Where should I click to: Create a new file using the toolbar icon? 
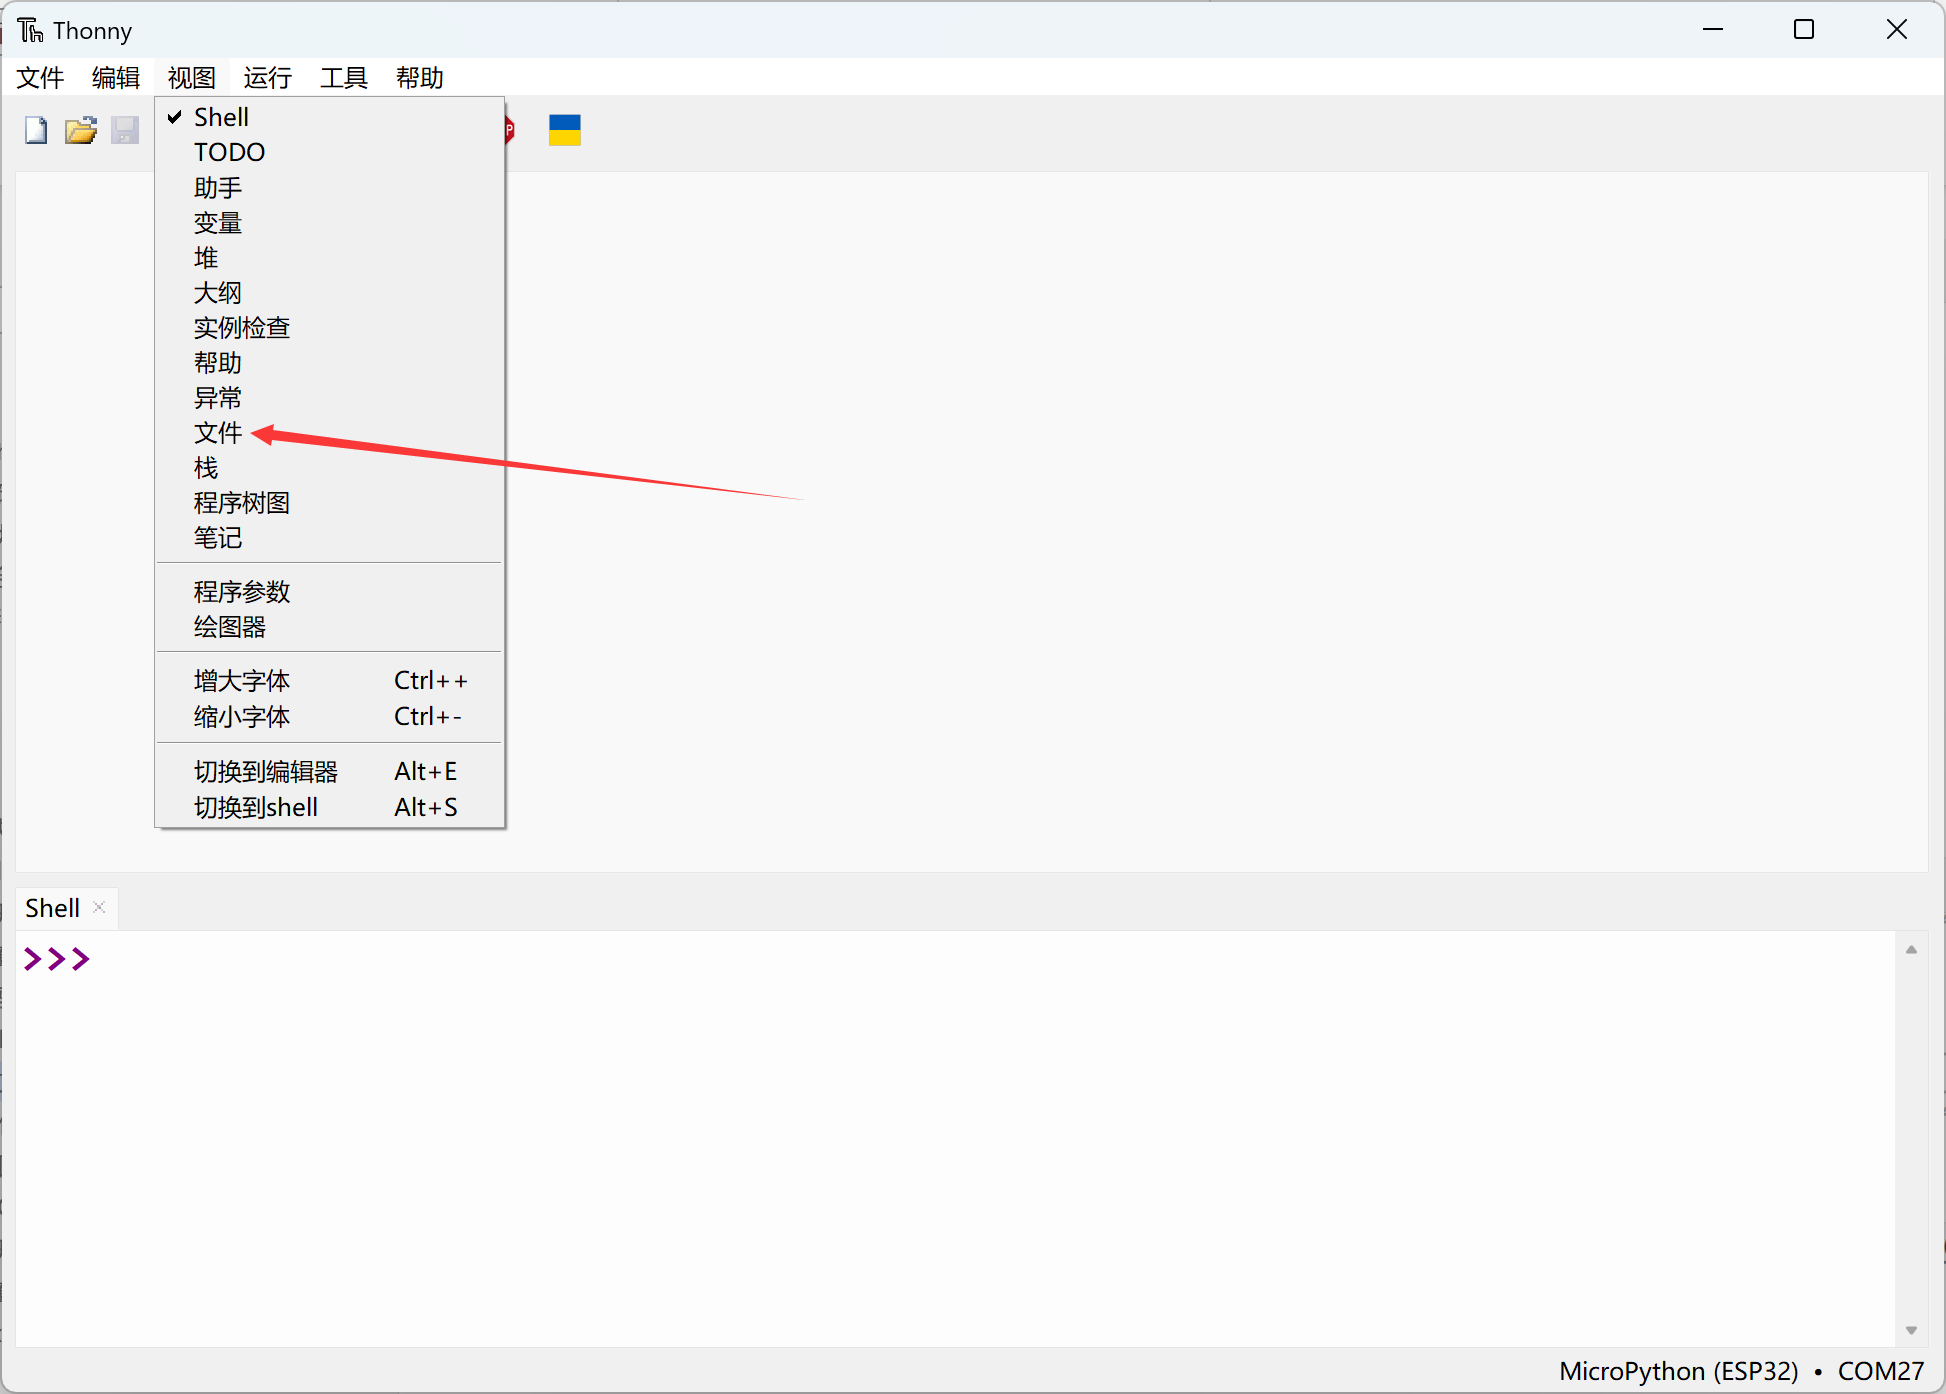click(35, 130)
